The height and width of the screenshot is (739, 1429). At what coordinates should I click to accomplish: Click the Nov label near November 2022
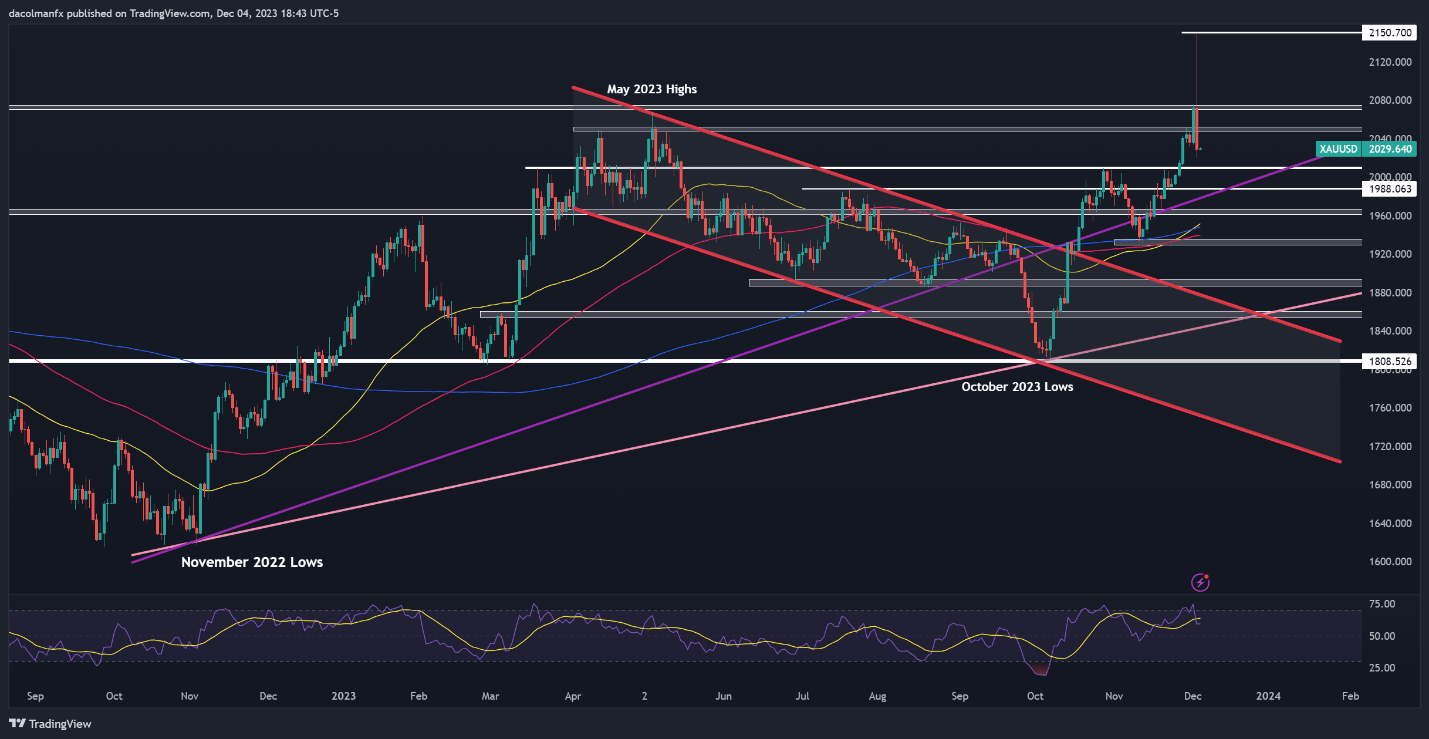pyautogui.click(x=189, y=695)
